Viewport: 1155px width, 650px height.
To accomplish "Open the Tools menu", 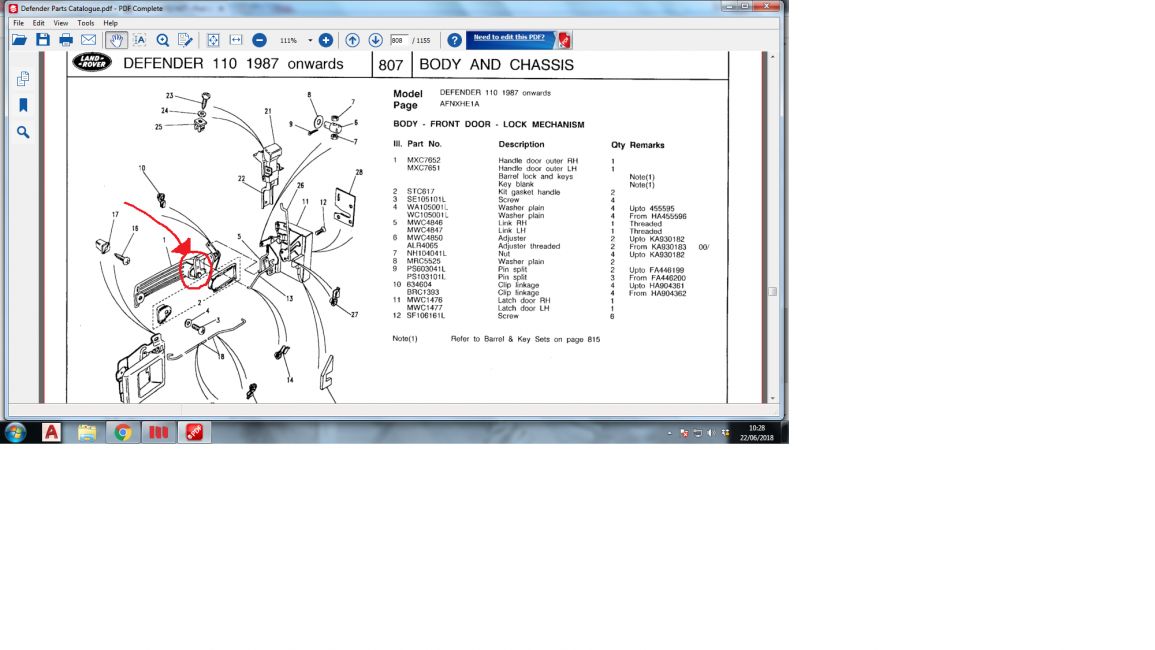I will (x=85, y=23).
